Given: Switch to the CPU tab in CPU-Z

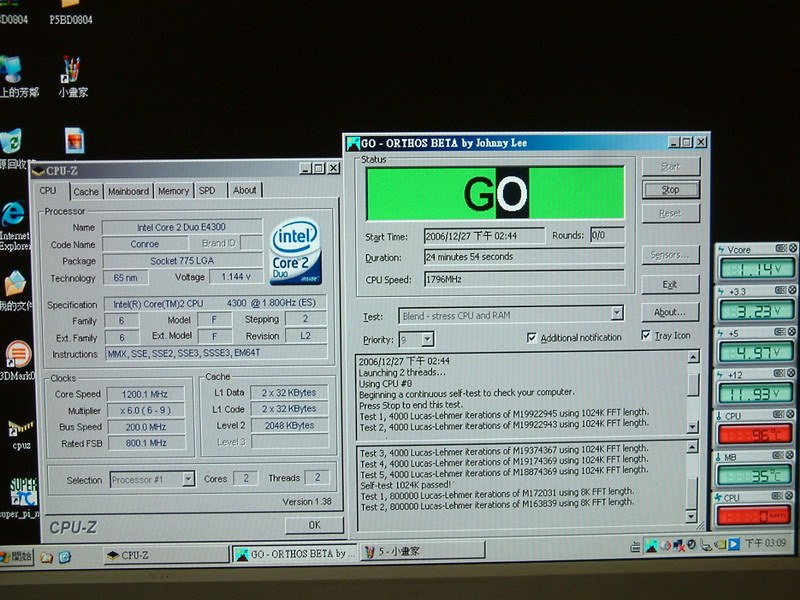Looking at the screenshot, I should pos(48,190).
